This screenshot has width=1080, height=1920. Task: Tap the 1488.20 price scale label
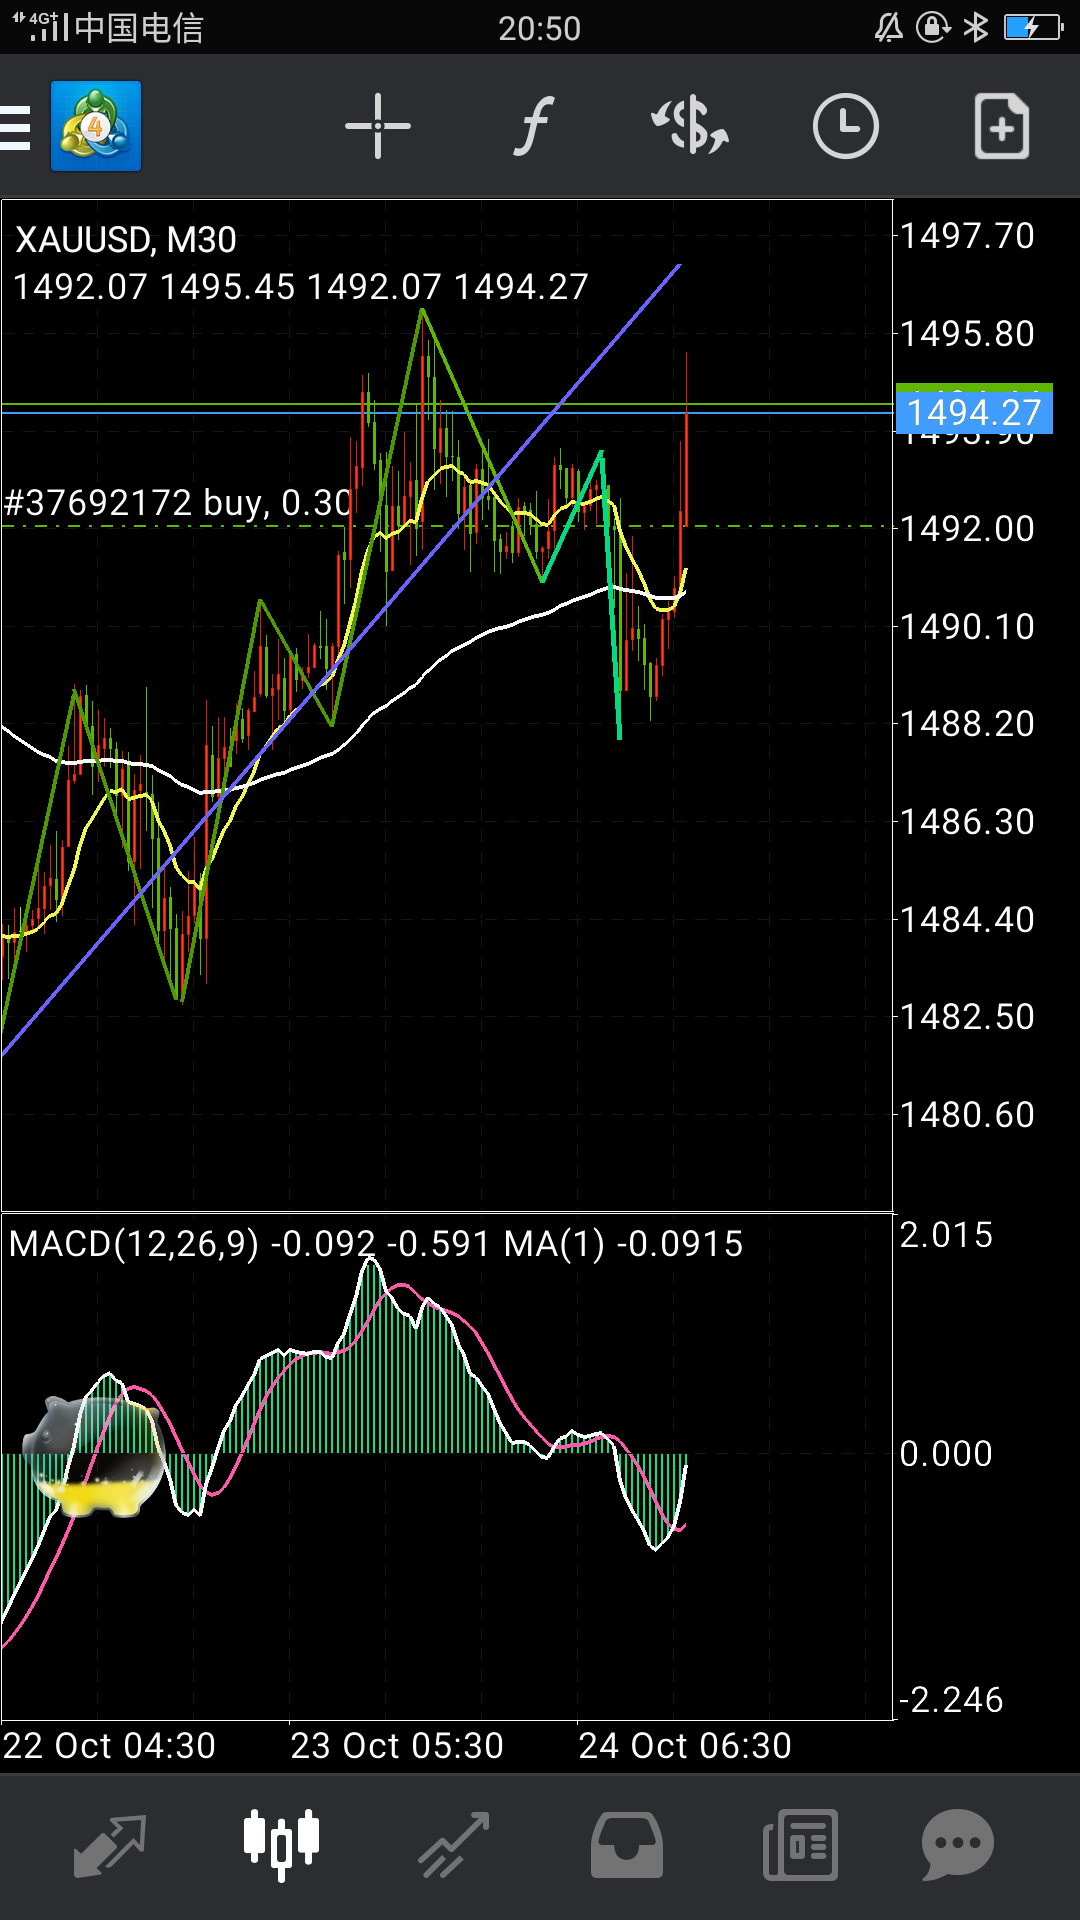[968, 724]
